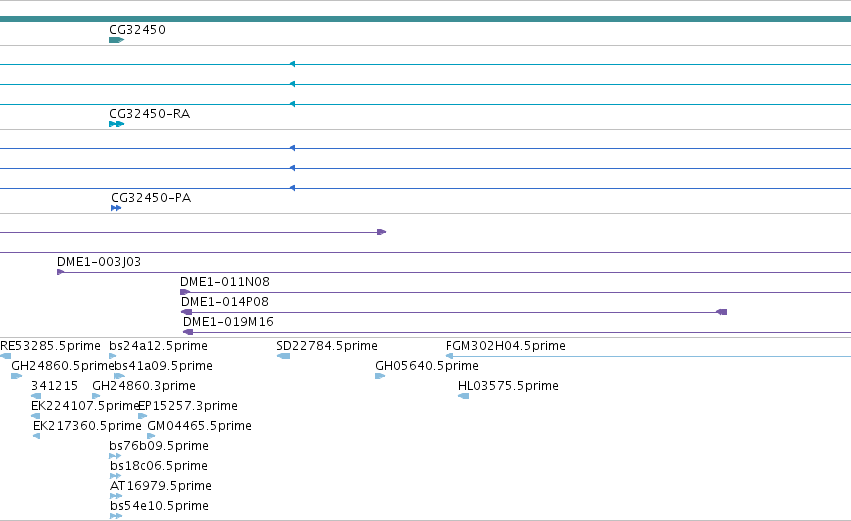Select the EP15257.3prime EST glyph

tap(142, 416)
